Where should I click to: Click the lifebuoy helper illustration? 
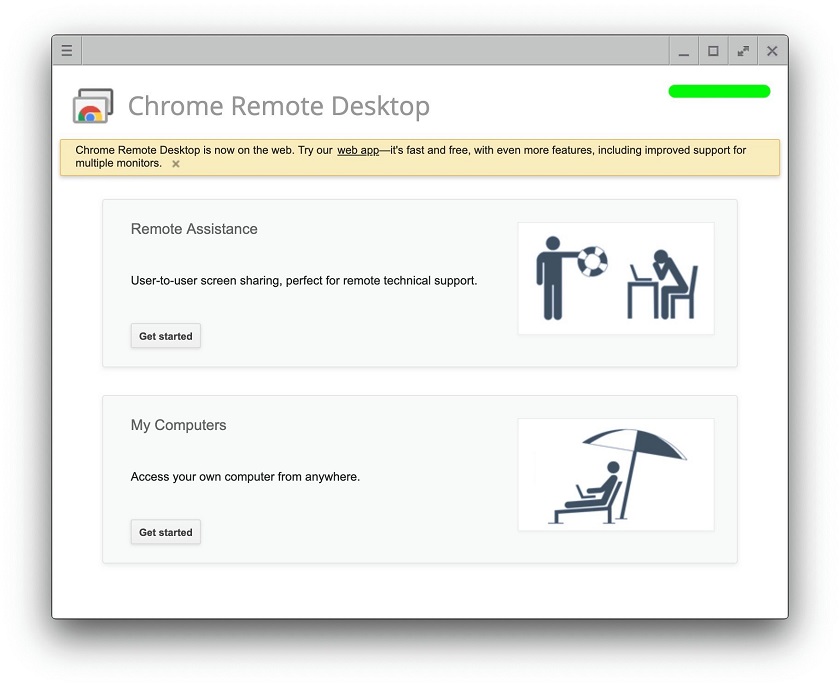615,278
